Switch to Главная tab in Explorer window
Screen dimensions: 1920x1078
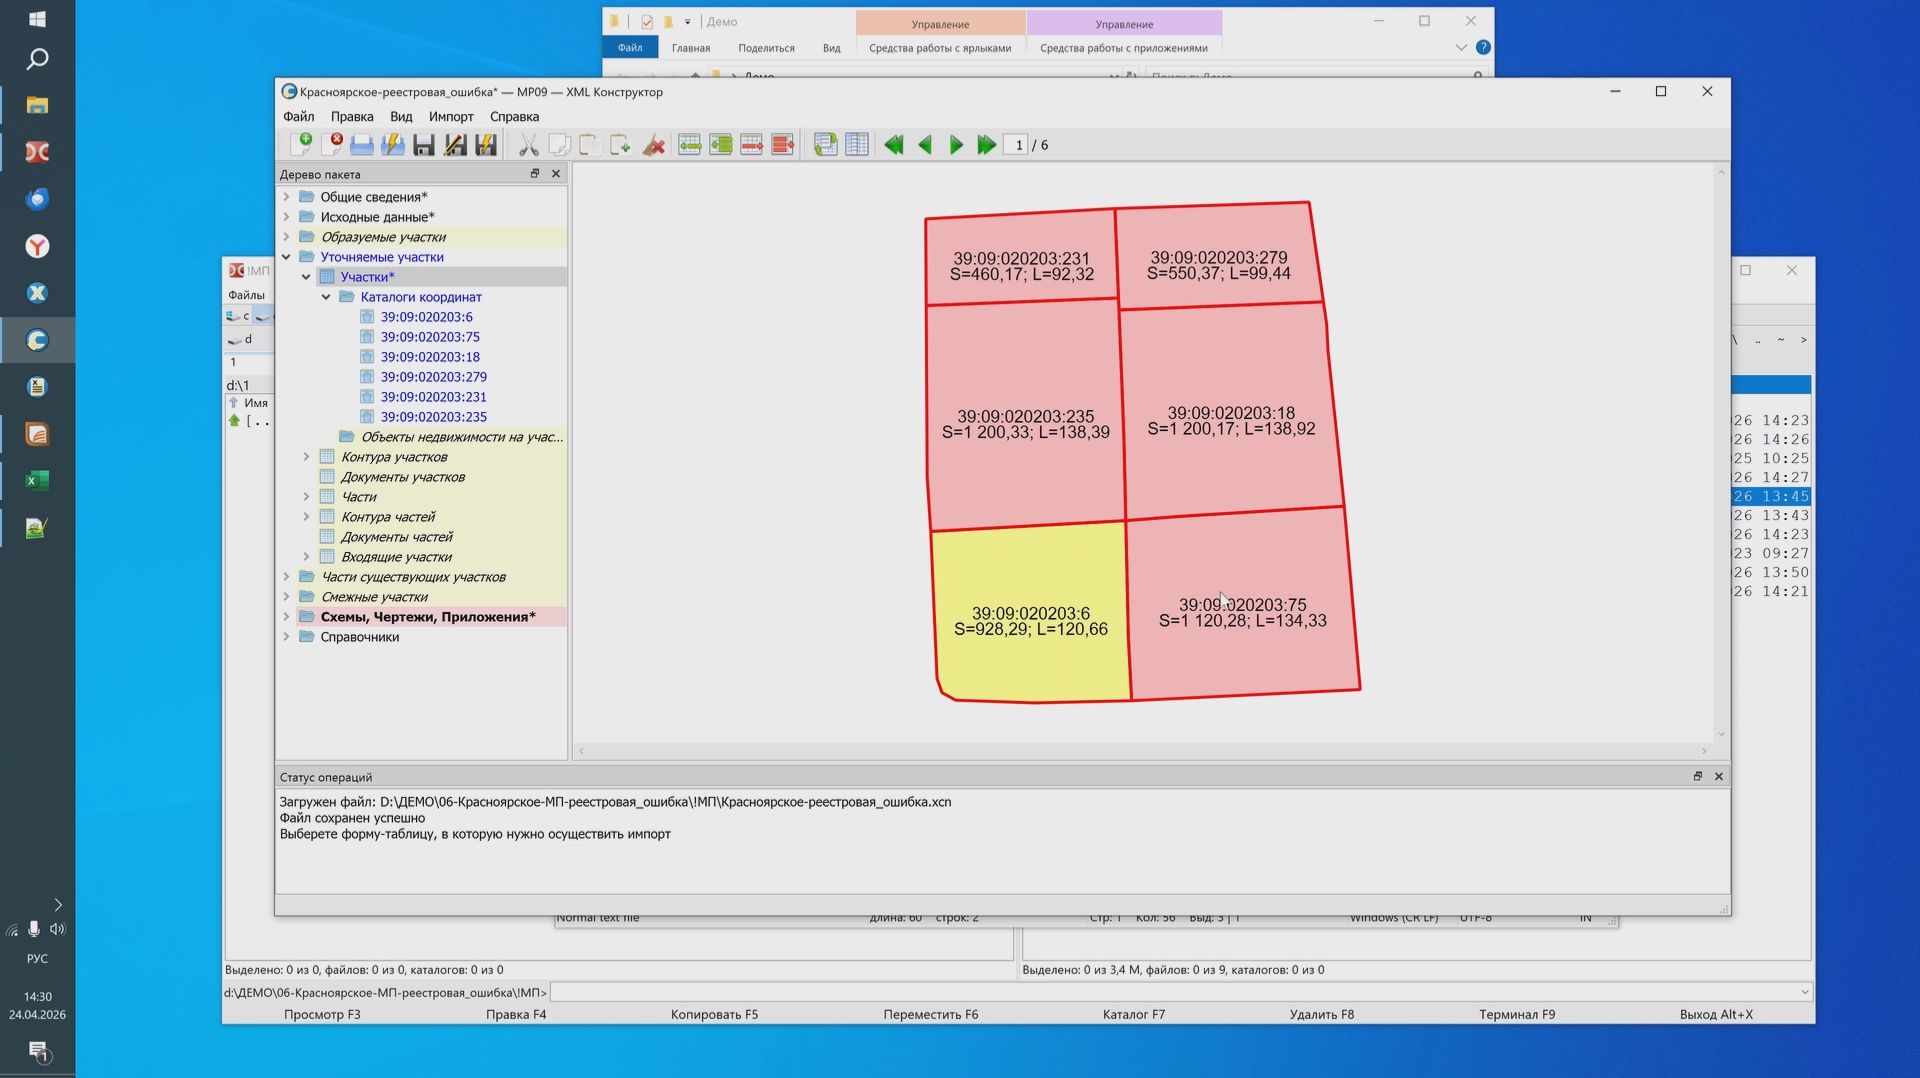point(691,48)
